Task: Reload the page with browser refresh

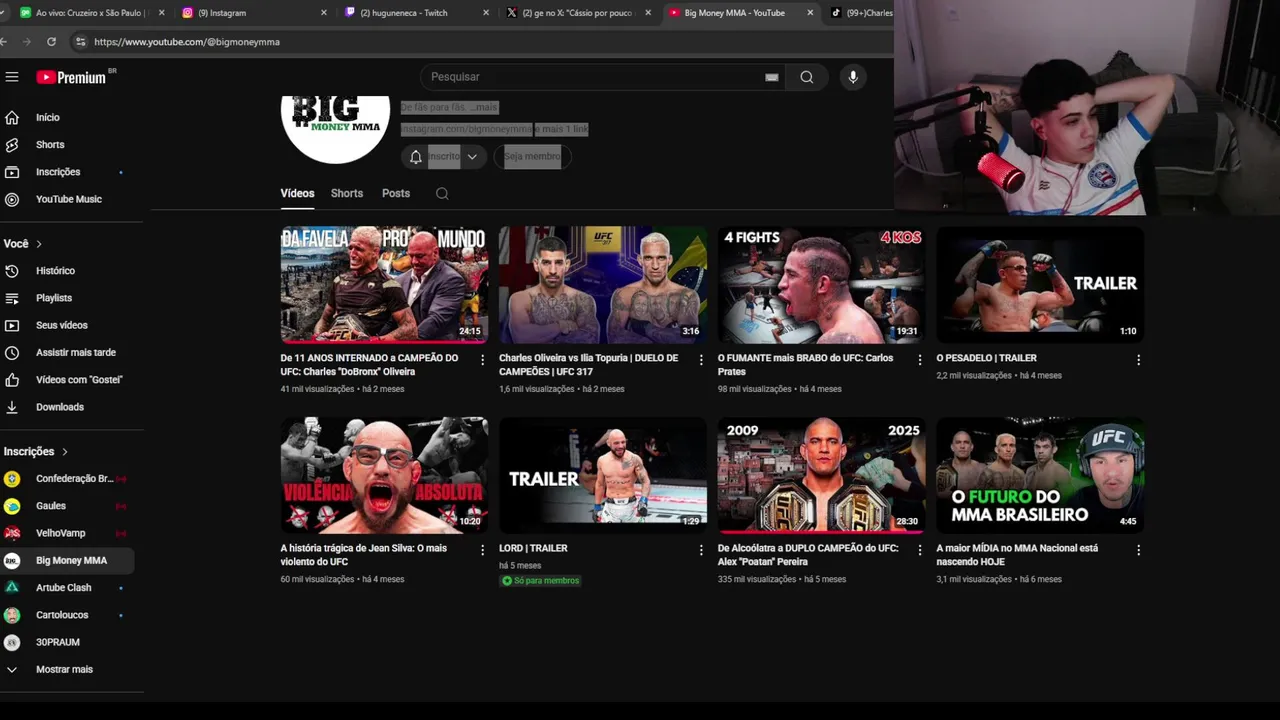Action: [x=51, y=42]
